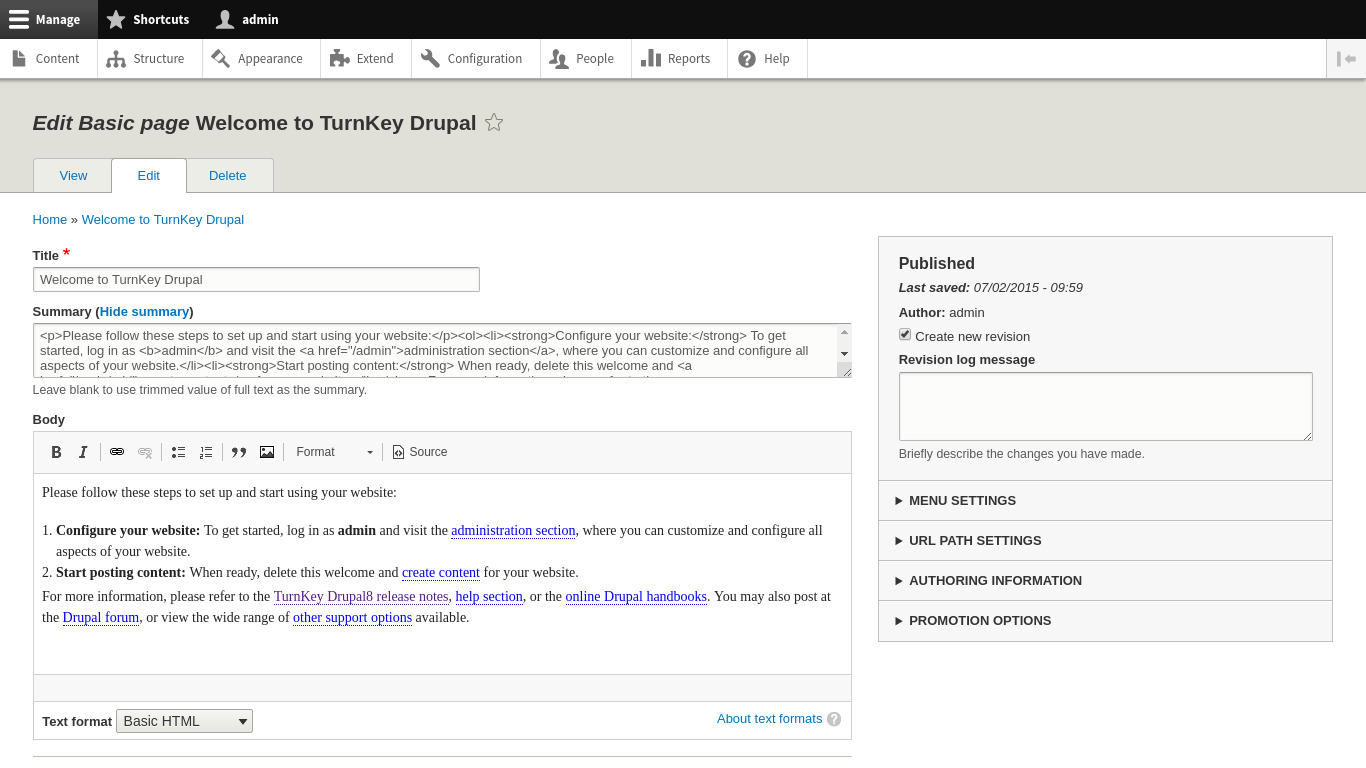Viewport: 1366px width, 768px height.
Task: Click into the Title input field
Action: pos(256,280)
